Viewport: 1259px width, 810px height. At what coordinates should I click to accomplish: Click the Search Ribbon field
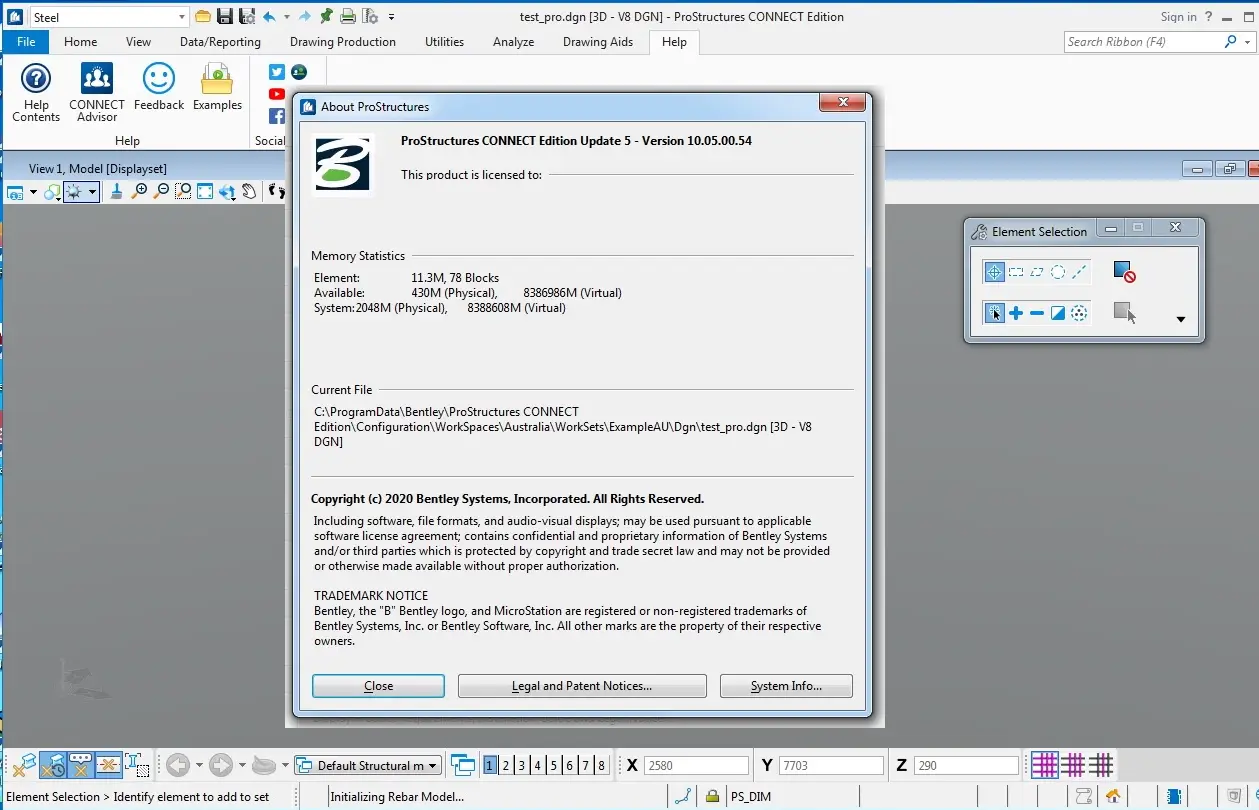[x=1142, y=42]
